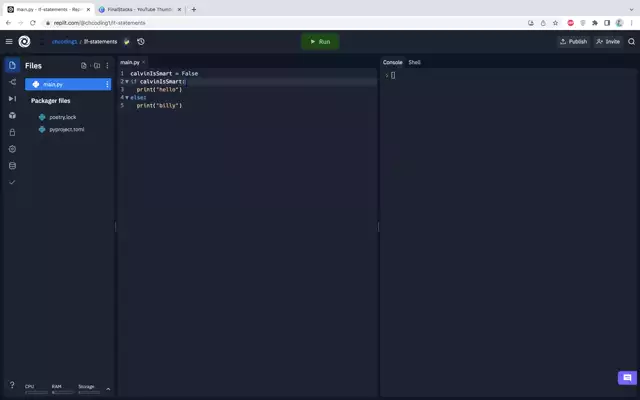The image size is (640, 400).
Task: Open the version control sidebar icon
Action: tap(12, 82)
